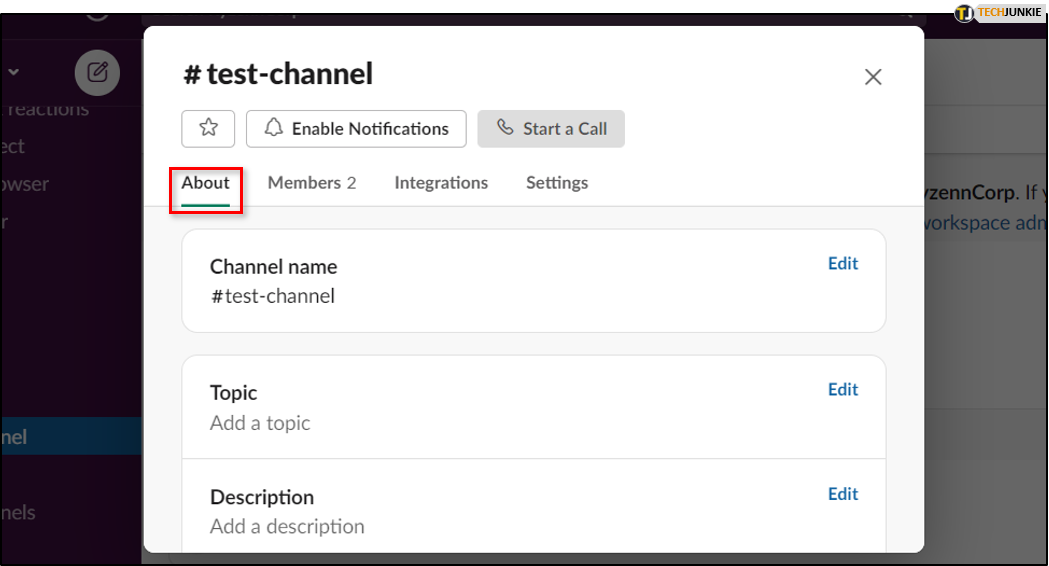Close the test-channel details dialog

coord(873,77)
